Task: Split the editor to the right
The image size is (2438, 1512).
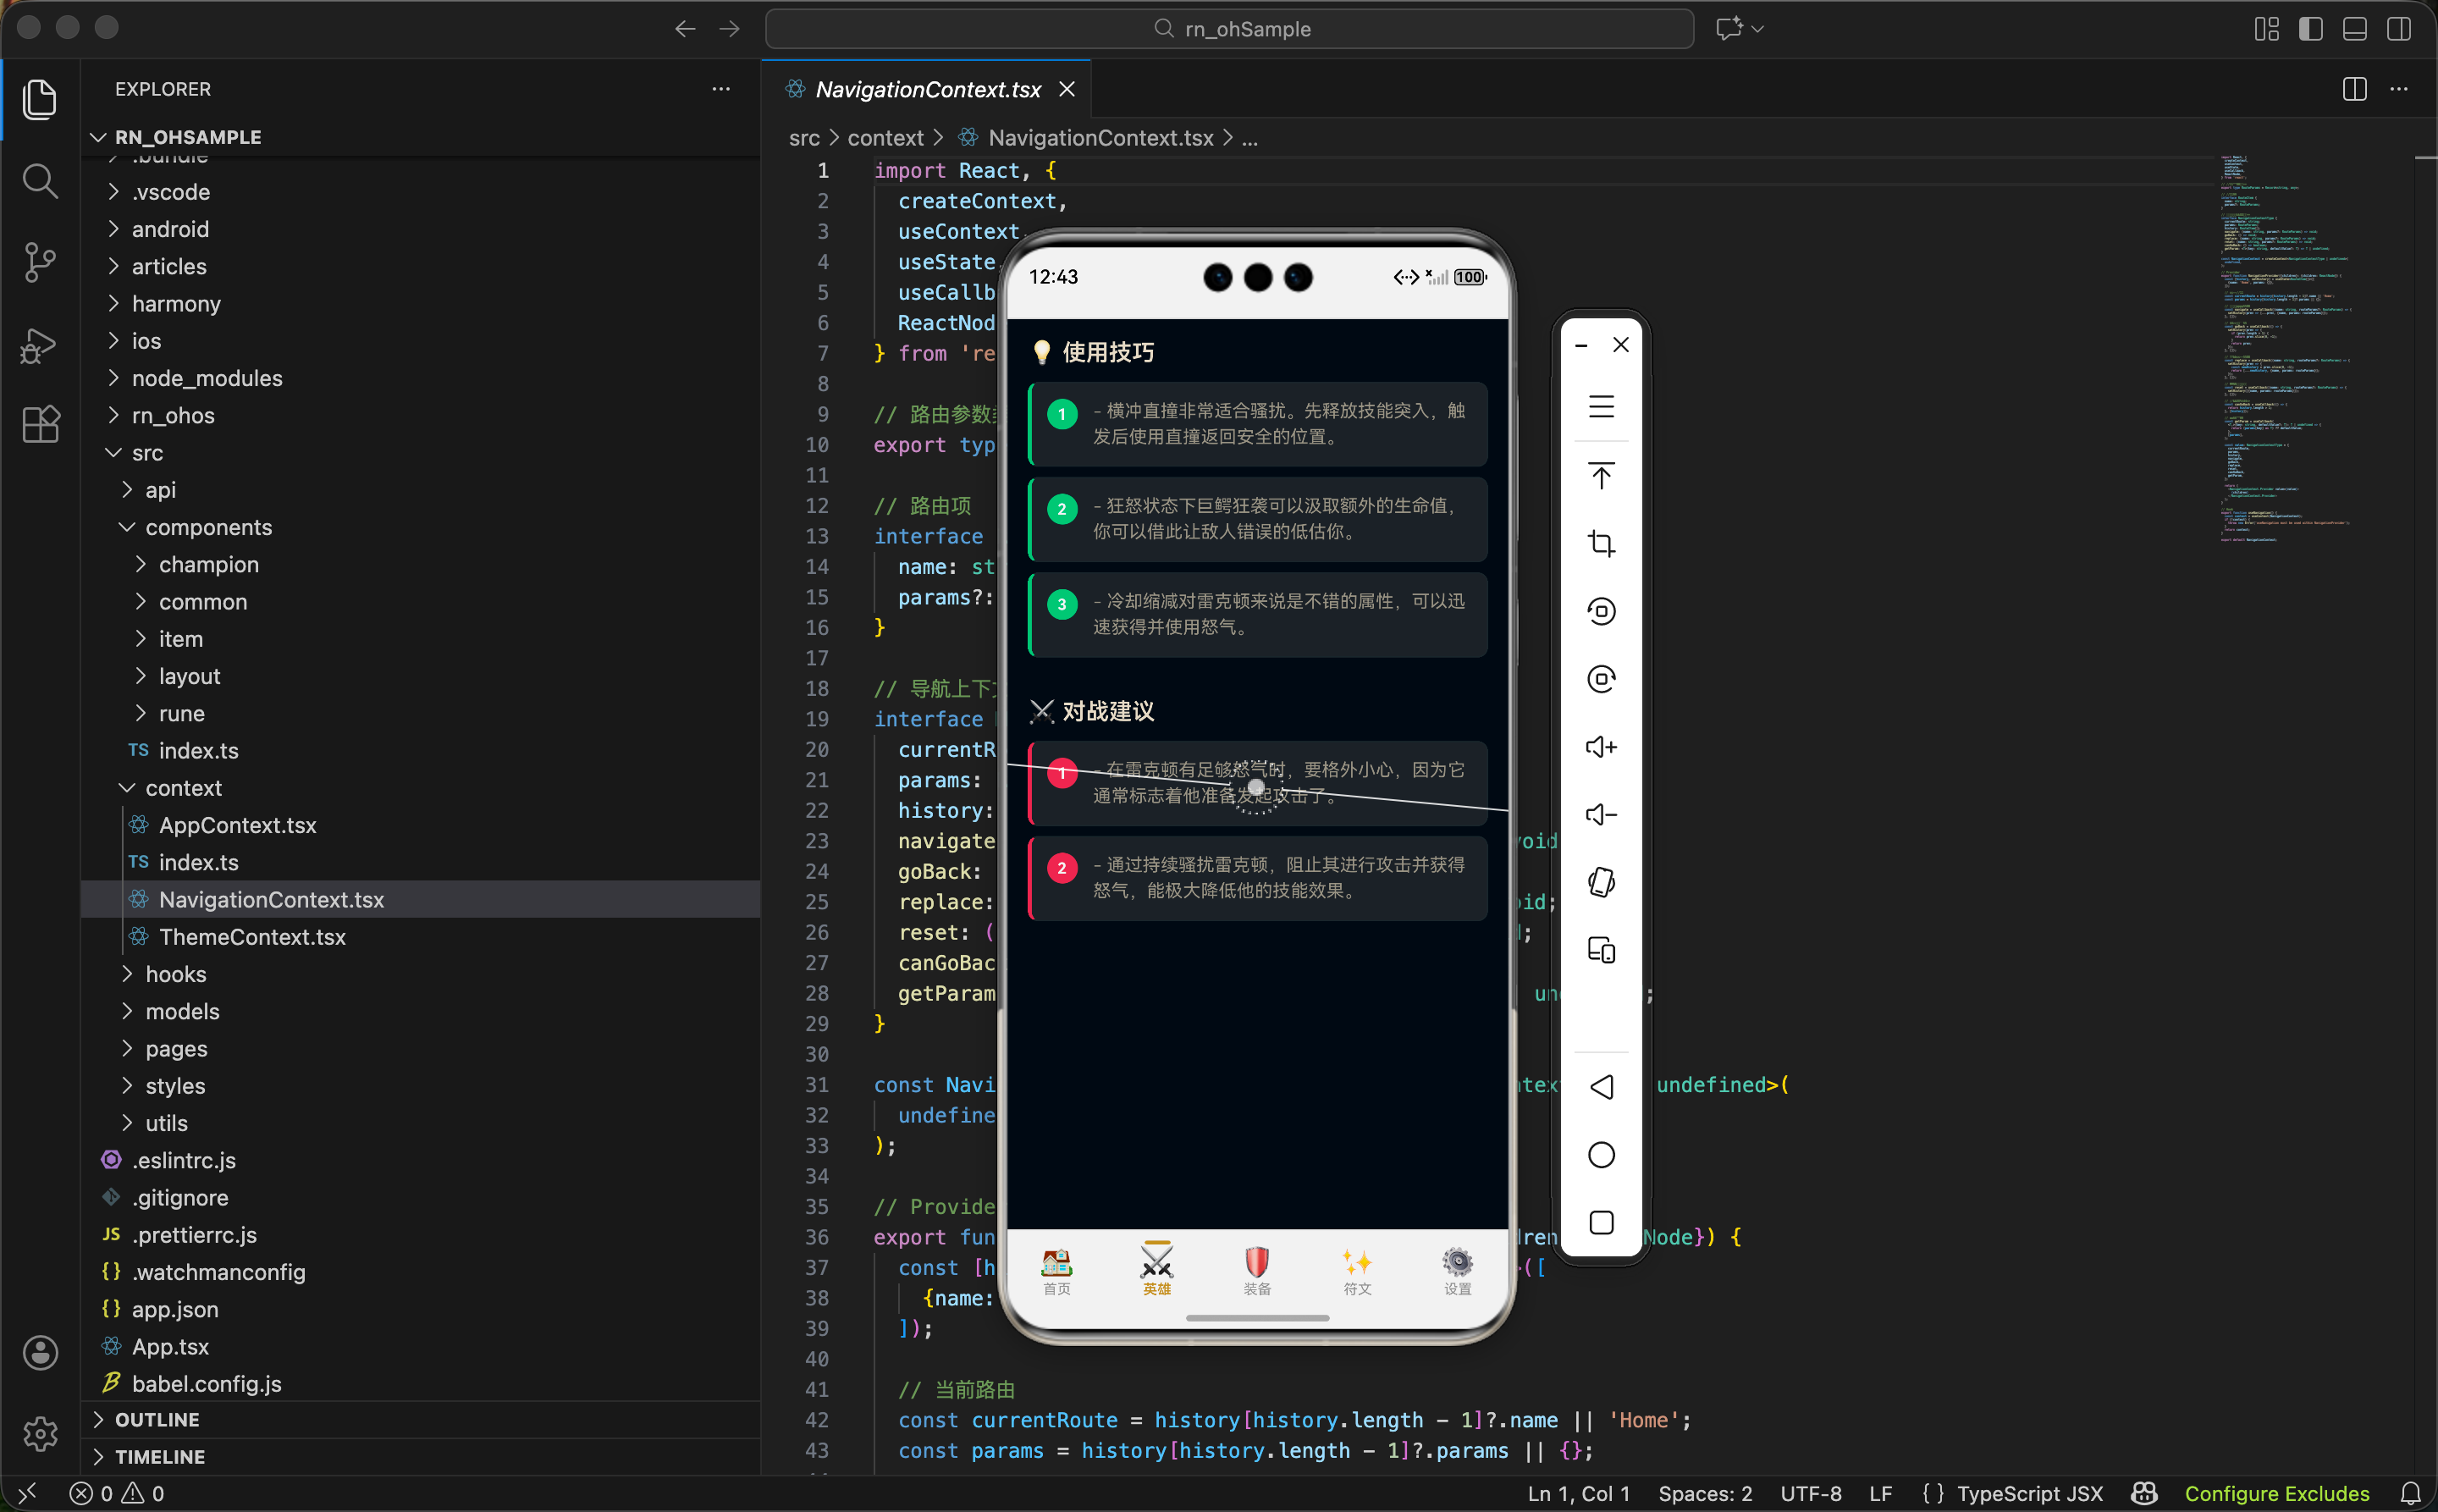Action: 2354,89
